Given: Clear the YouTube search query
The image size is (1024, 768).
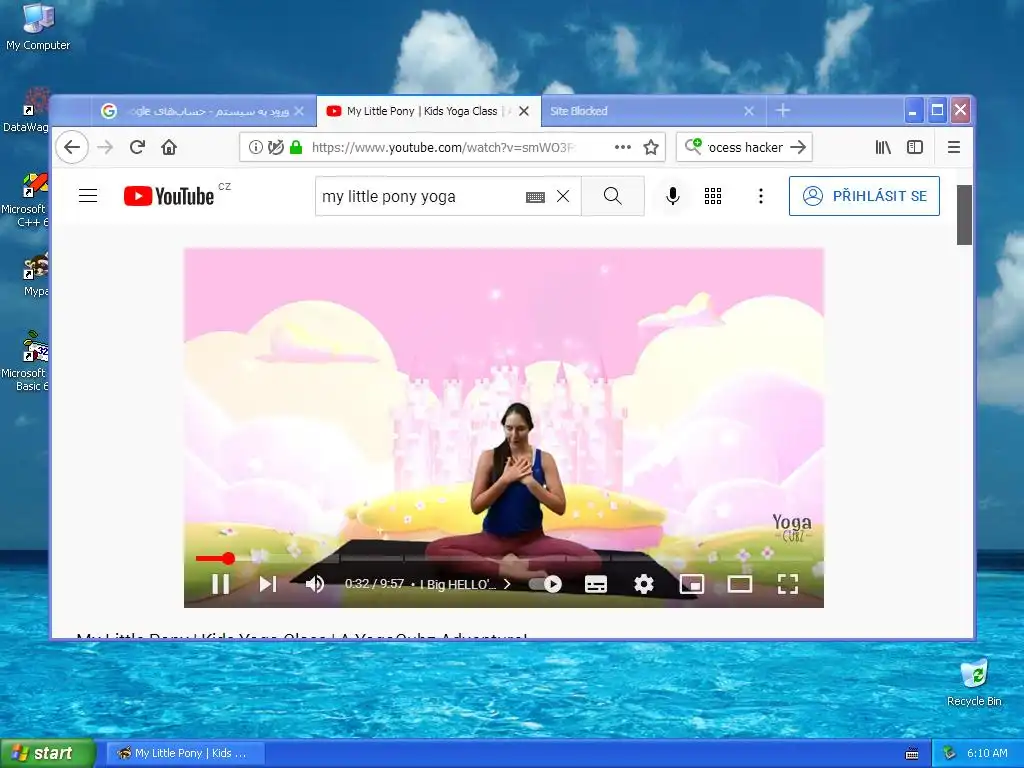Looking at the screenshot, I should click(x=563, y=196).
